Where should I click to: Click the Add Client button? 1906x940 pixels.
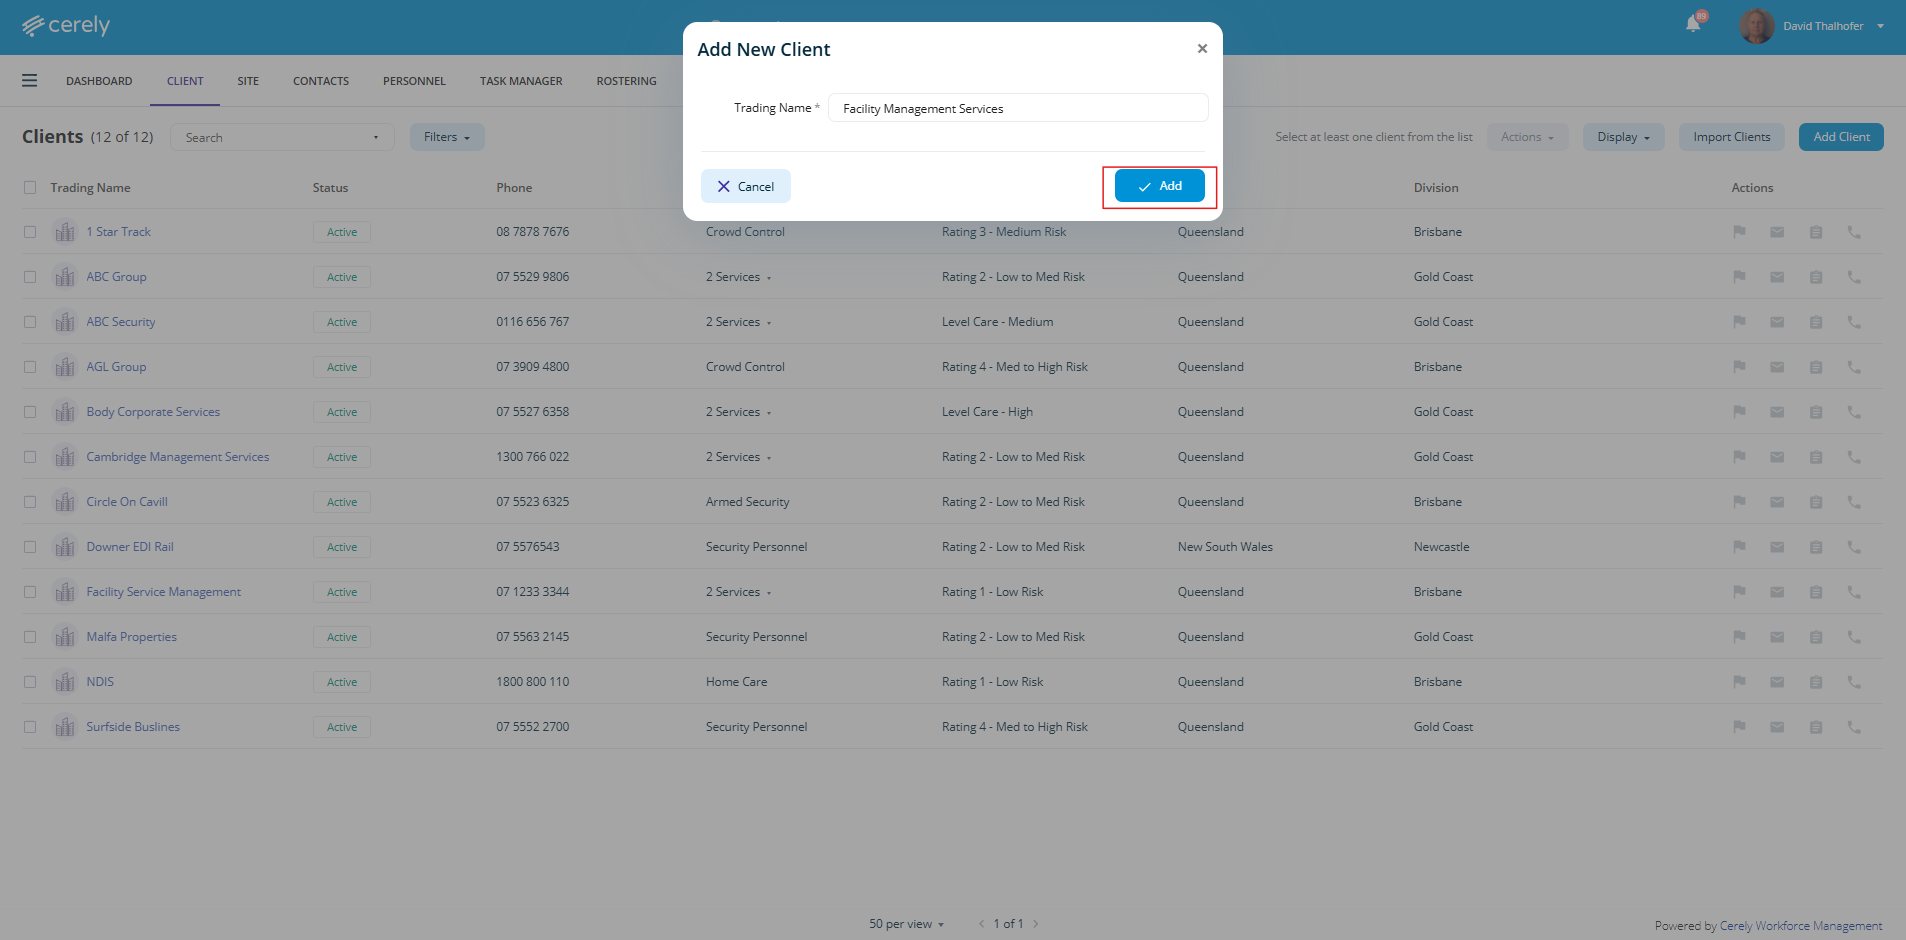tap(1841, 137)
